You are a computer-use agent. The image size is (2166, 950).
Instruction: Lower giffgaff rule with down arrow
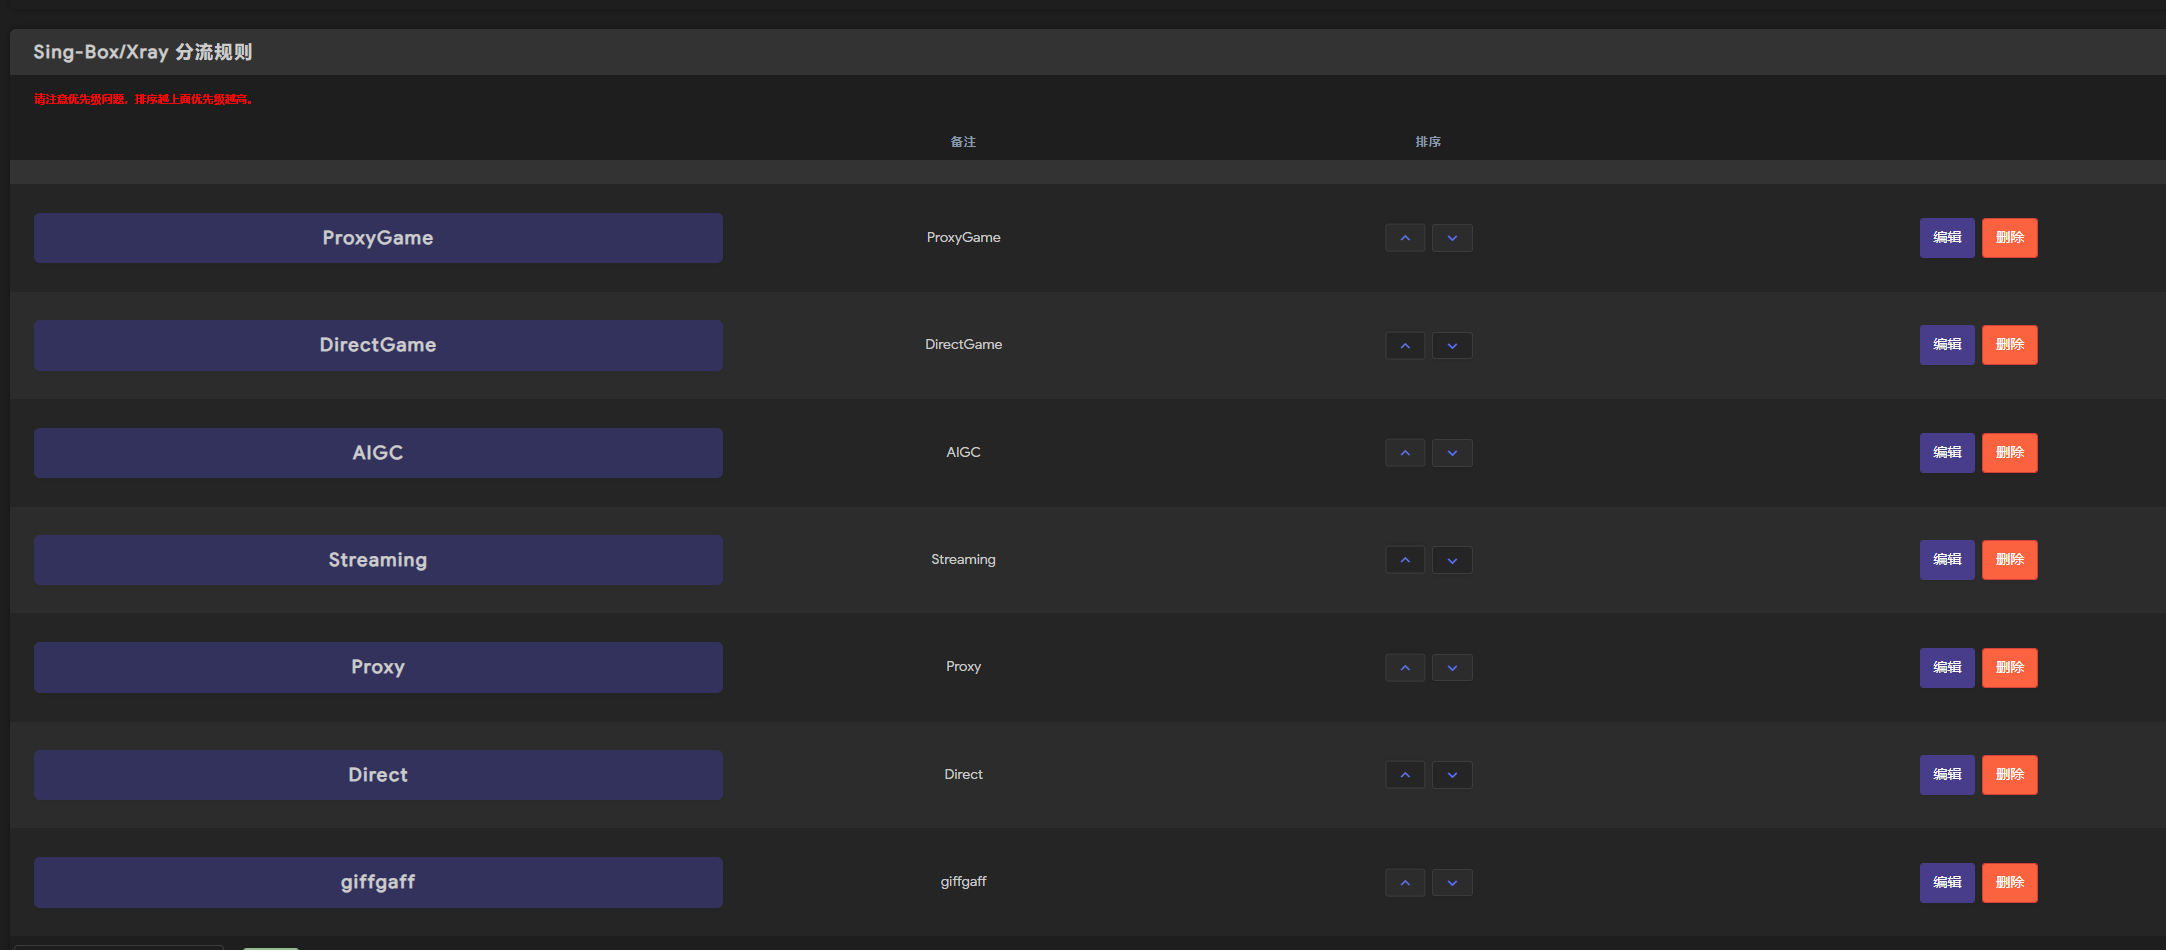[x=1452, y=882]
